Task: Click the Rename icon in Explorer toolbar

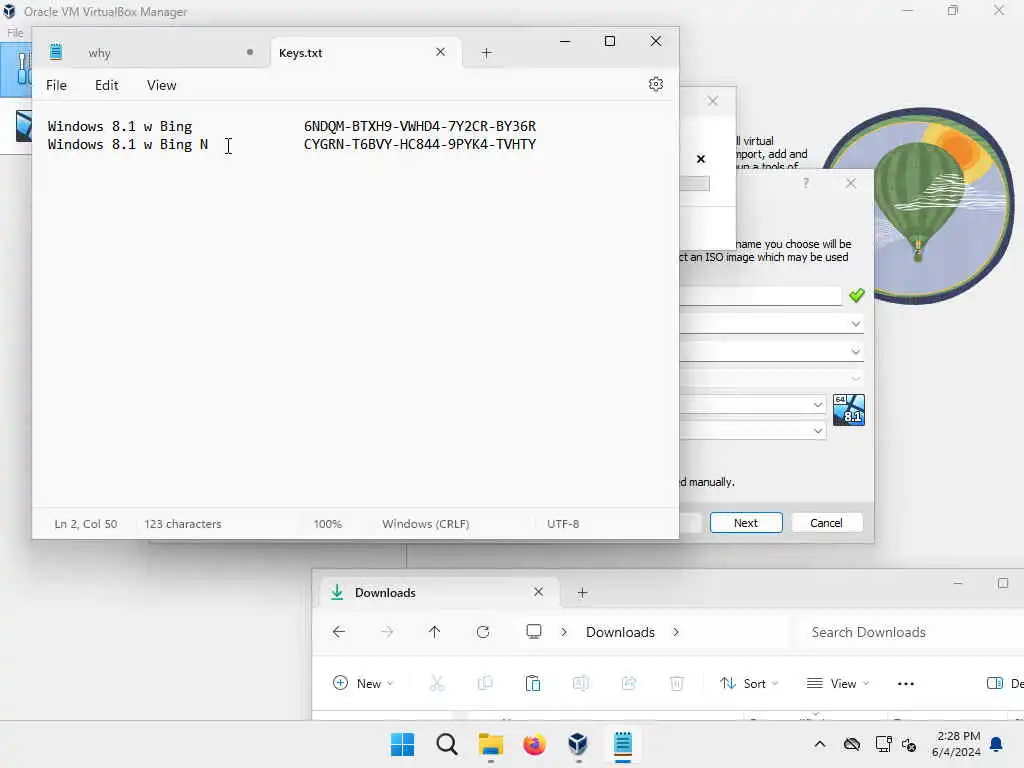Action: 580,683
